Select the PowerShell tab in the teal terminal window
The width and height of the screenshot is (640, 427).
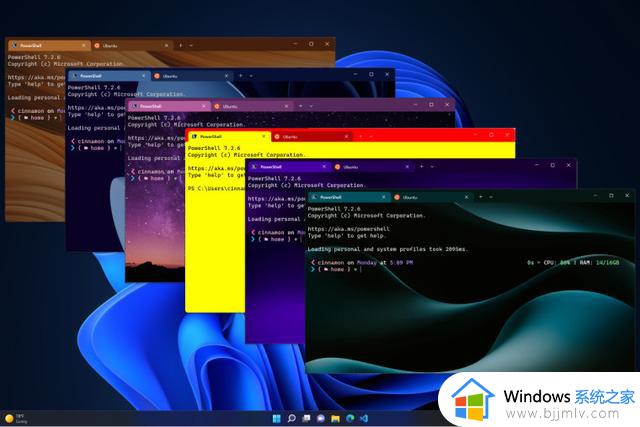[349, 197]
